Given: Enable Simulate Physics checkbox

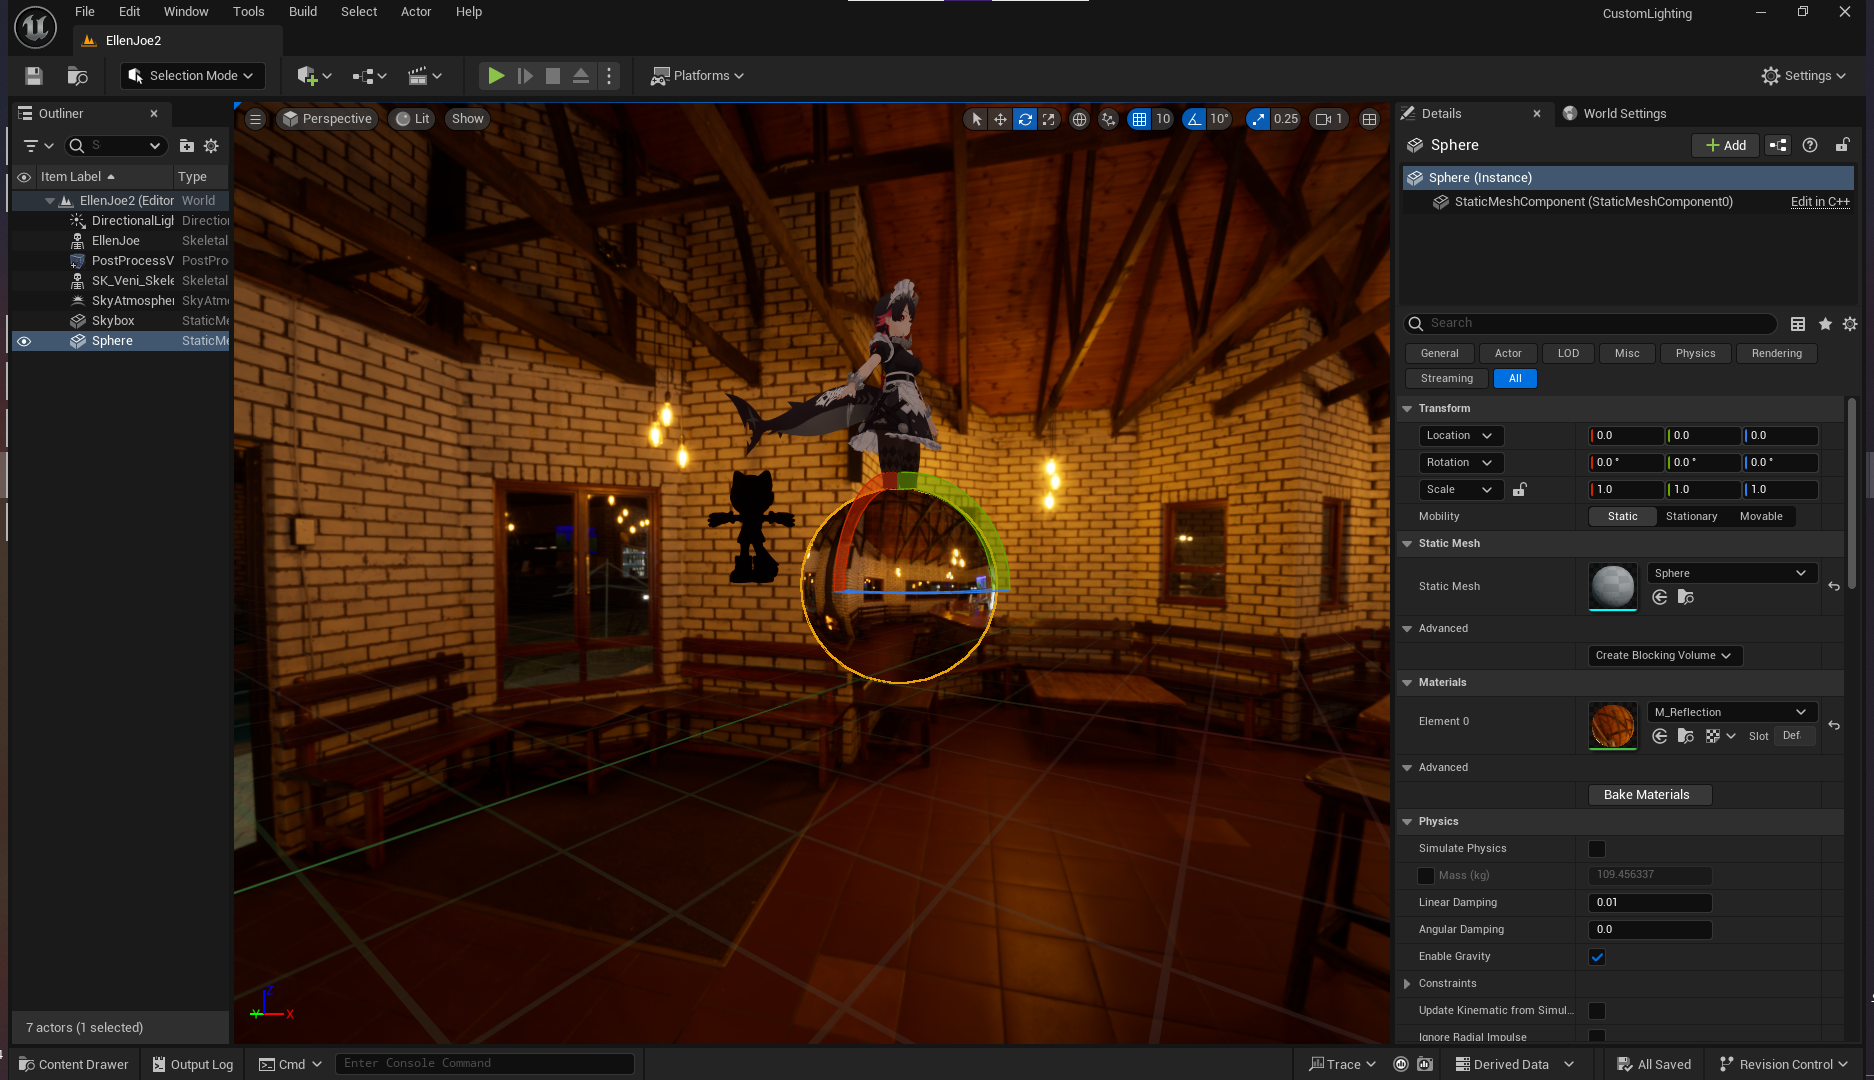Looking at the screenshot, I should 1597,849.
